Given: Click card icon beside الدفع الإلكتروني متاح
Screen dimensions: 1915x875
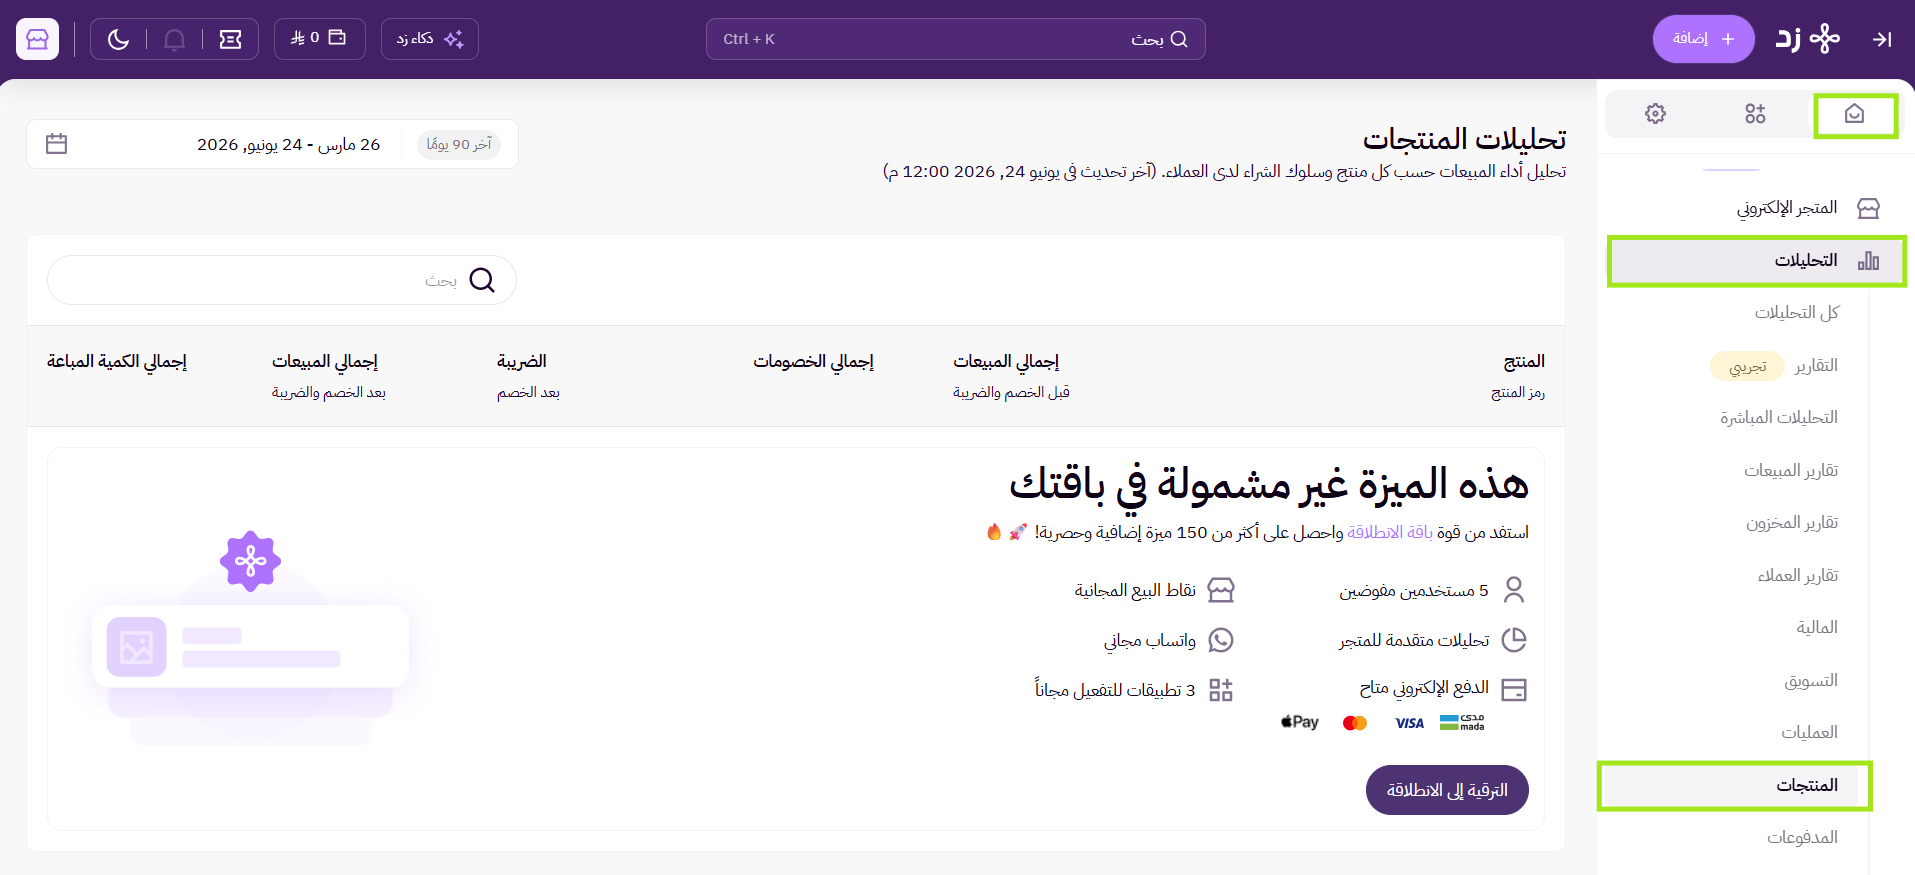Looking at the screenshot, I should (x=1514, y=690).
